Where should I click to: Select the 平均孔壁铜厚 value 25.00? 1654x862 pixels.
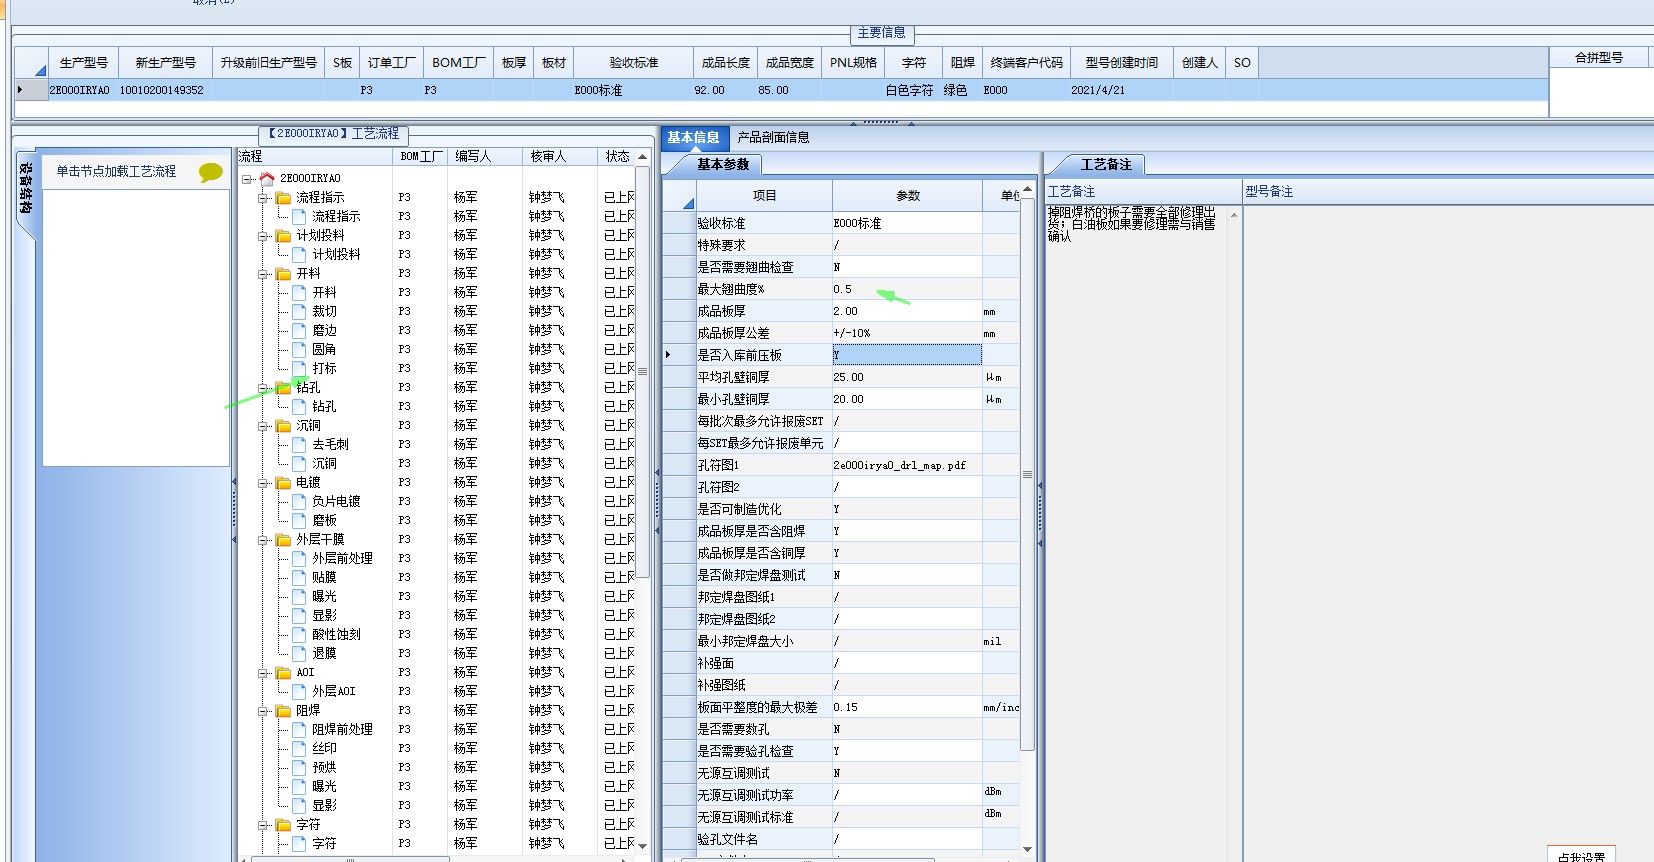[x=907, y=377]
